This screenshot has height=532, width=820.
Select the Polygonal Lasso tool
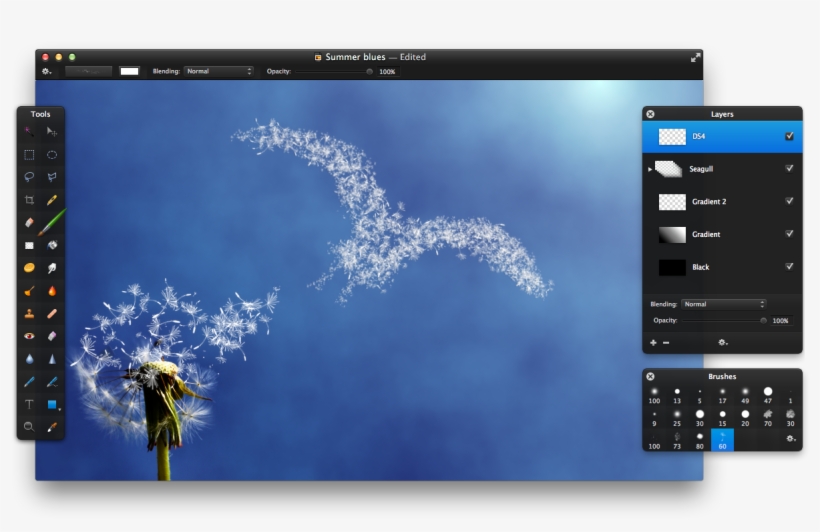tap(52, 177)
